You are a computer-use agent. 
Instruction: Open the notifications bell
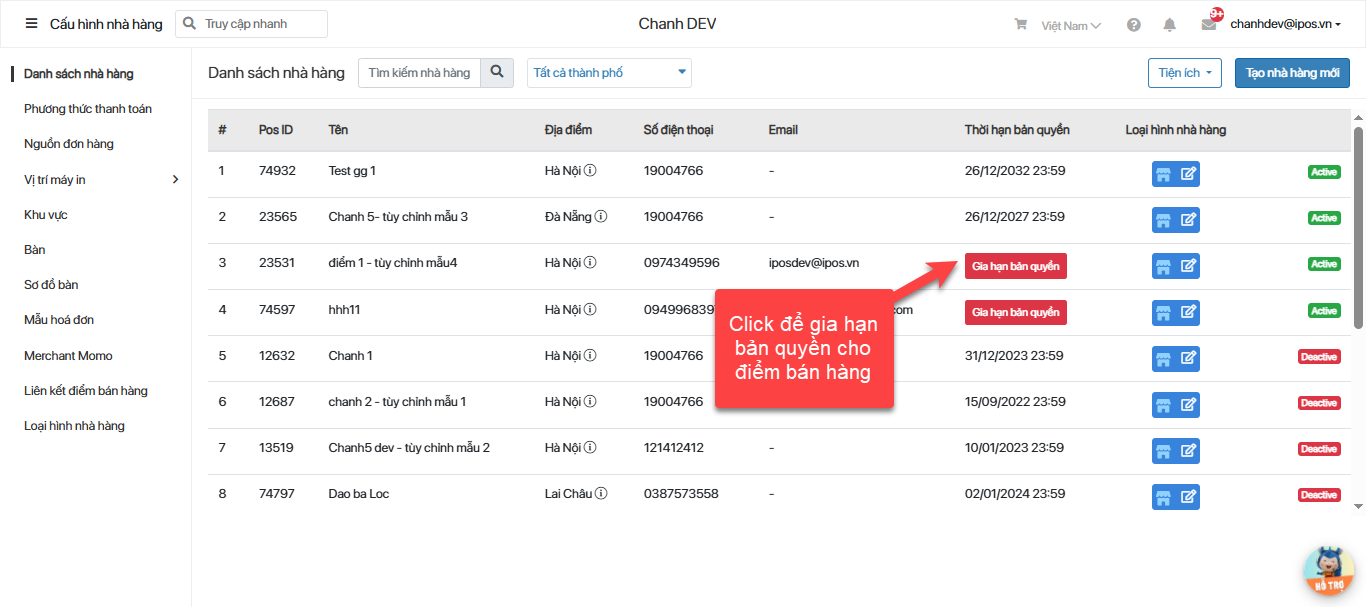1169,25
